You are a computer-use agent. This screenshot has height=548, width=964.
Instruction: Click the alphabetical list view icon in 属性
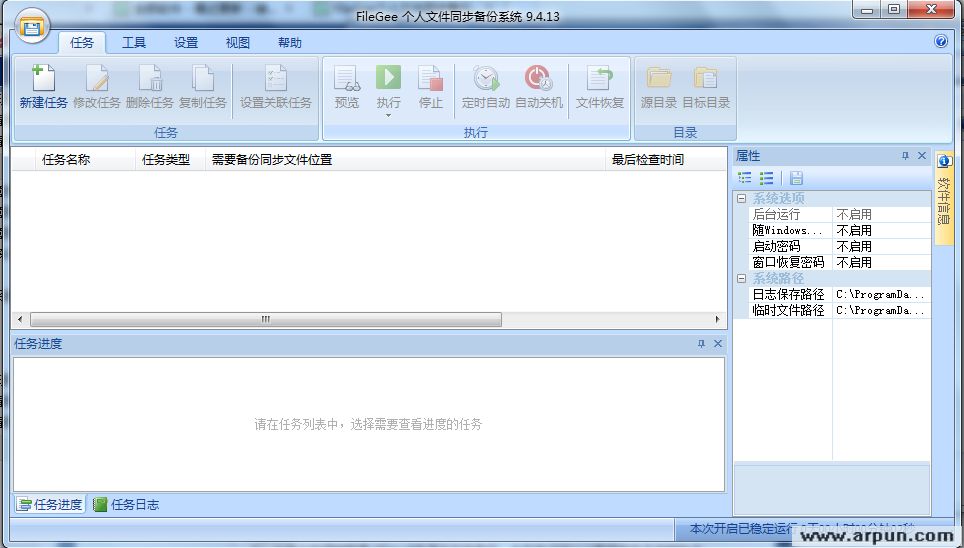click(x=767, y=178)
